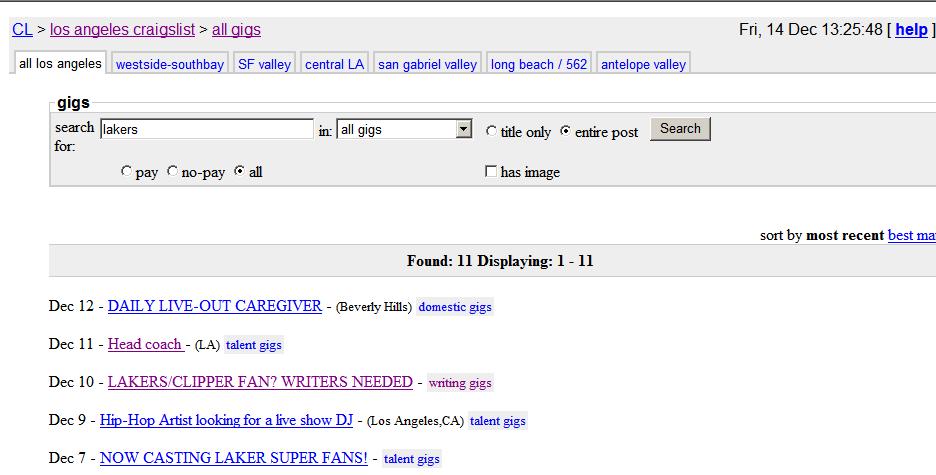Choose the 'pay' gigs filter

point(126,172)
